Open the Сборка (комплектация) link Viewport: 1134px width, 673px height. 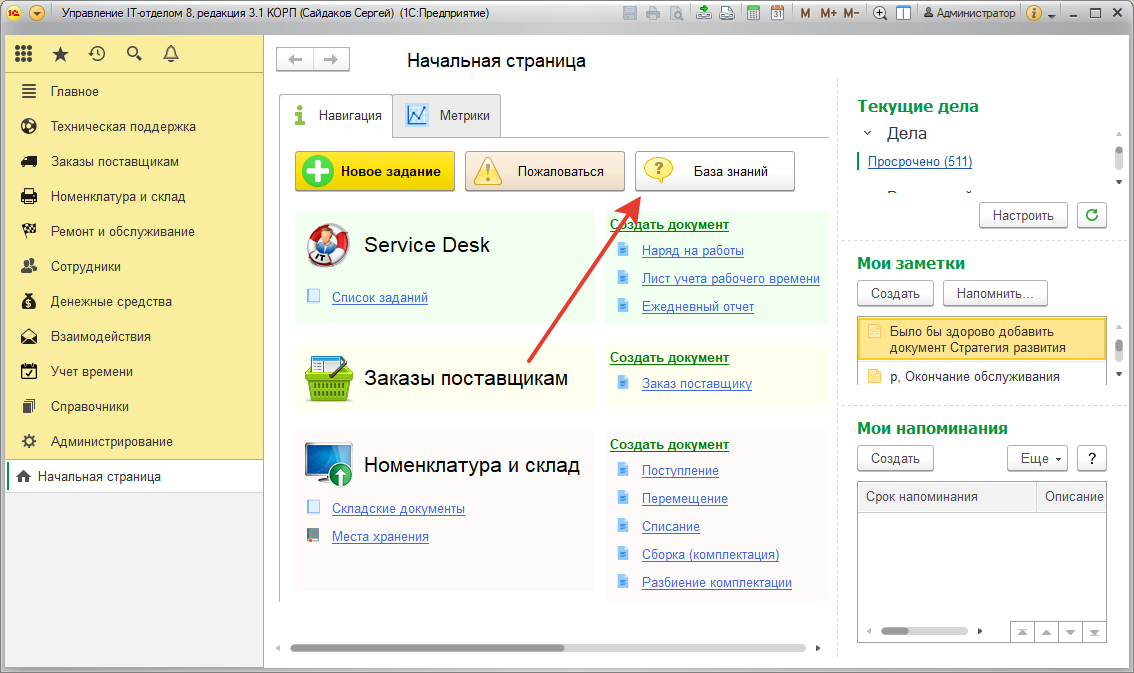coord(711,555)
